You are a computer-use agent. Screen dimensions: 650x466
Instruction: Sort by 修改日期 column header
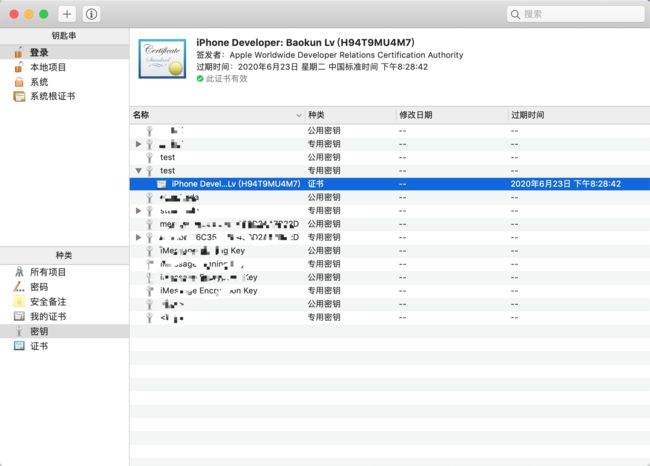pyautogui.click(x=452, y=115)
